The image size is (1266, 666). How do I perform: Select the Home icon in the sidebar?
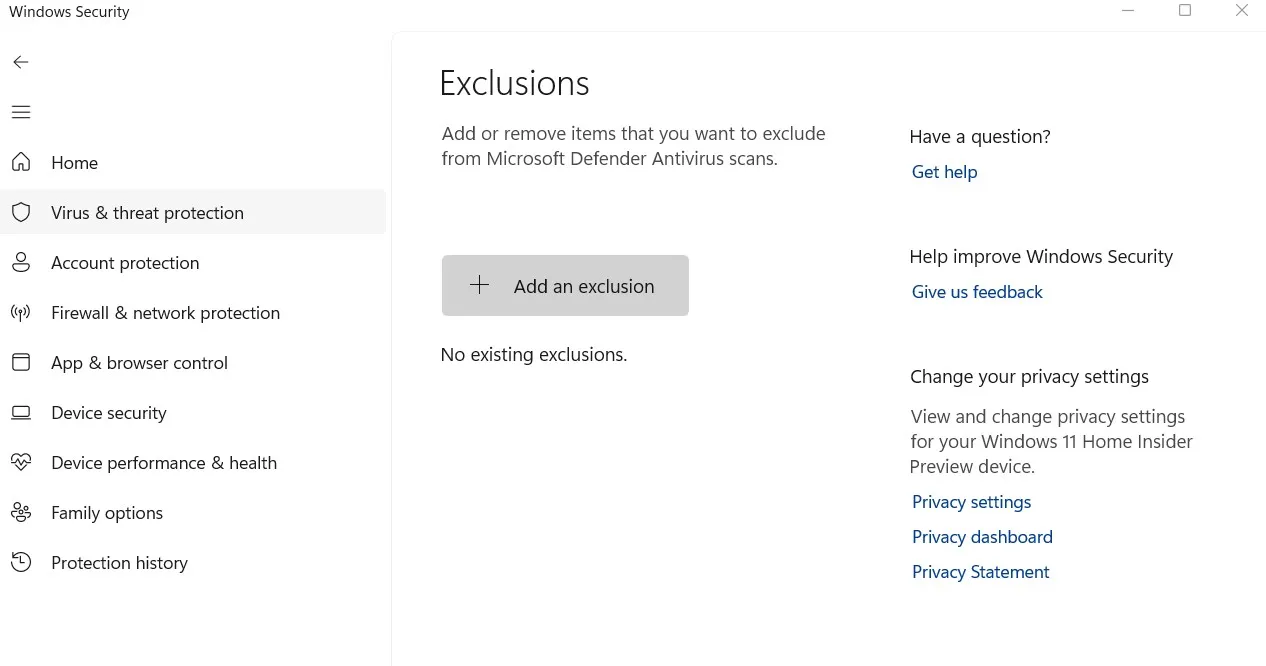pos(21,162)
